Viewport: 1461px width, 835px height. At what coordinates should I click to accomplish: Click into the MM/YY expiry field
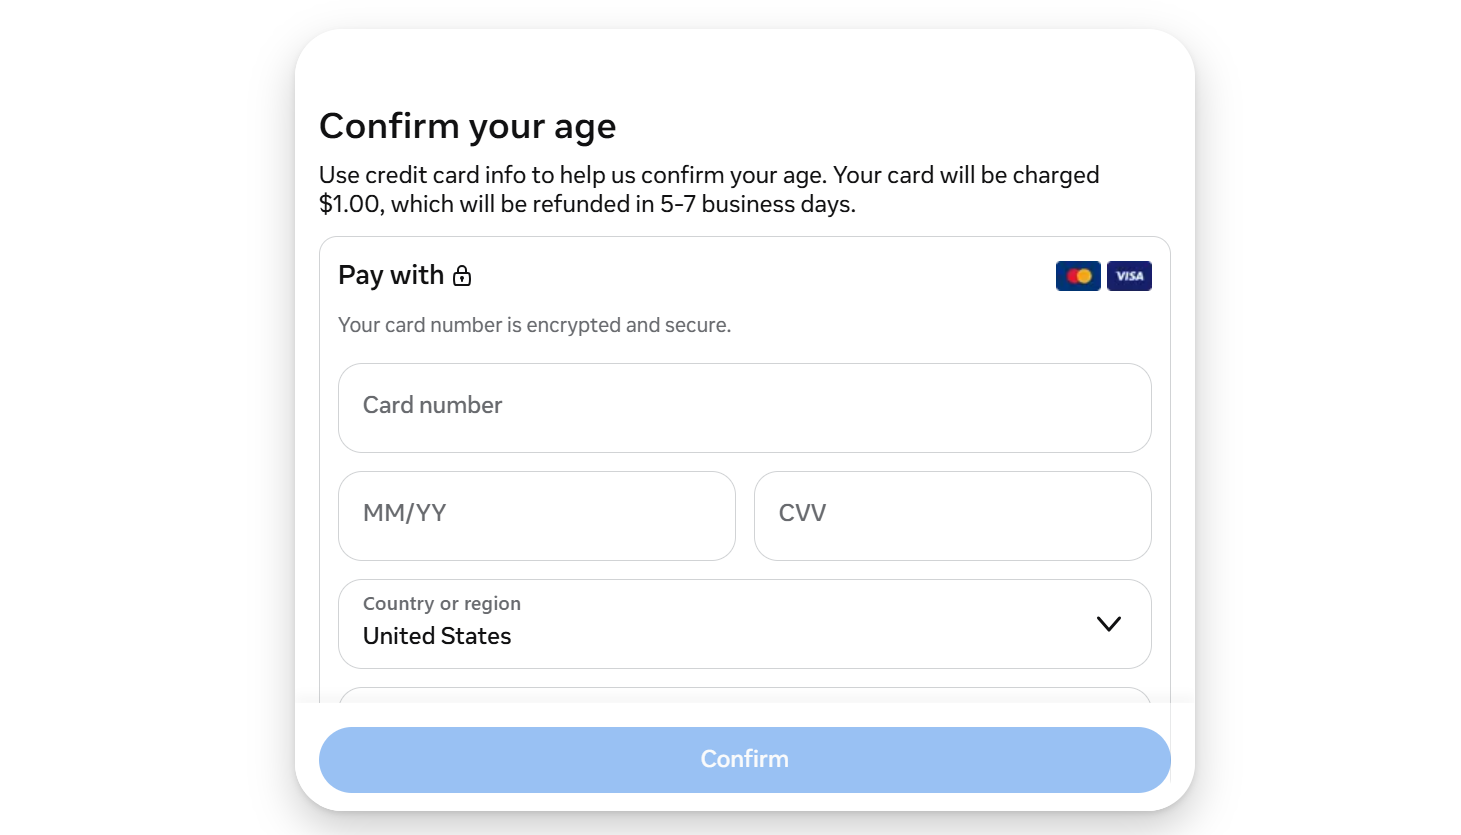pyautogui.click(x=537, y=516)
